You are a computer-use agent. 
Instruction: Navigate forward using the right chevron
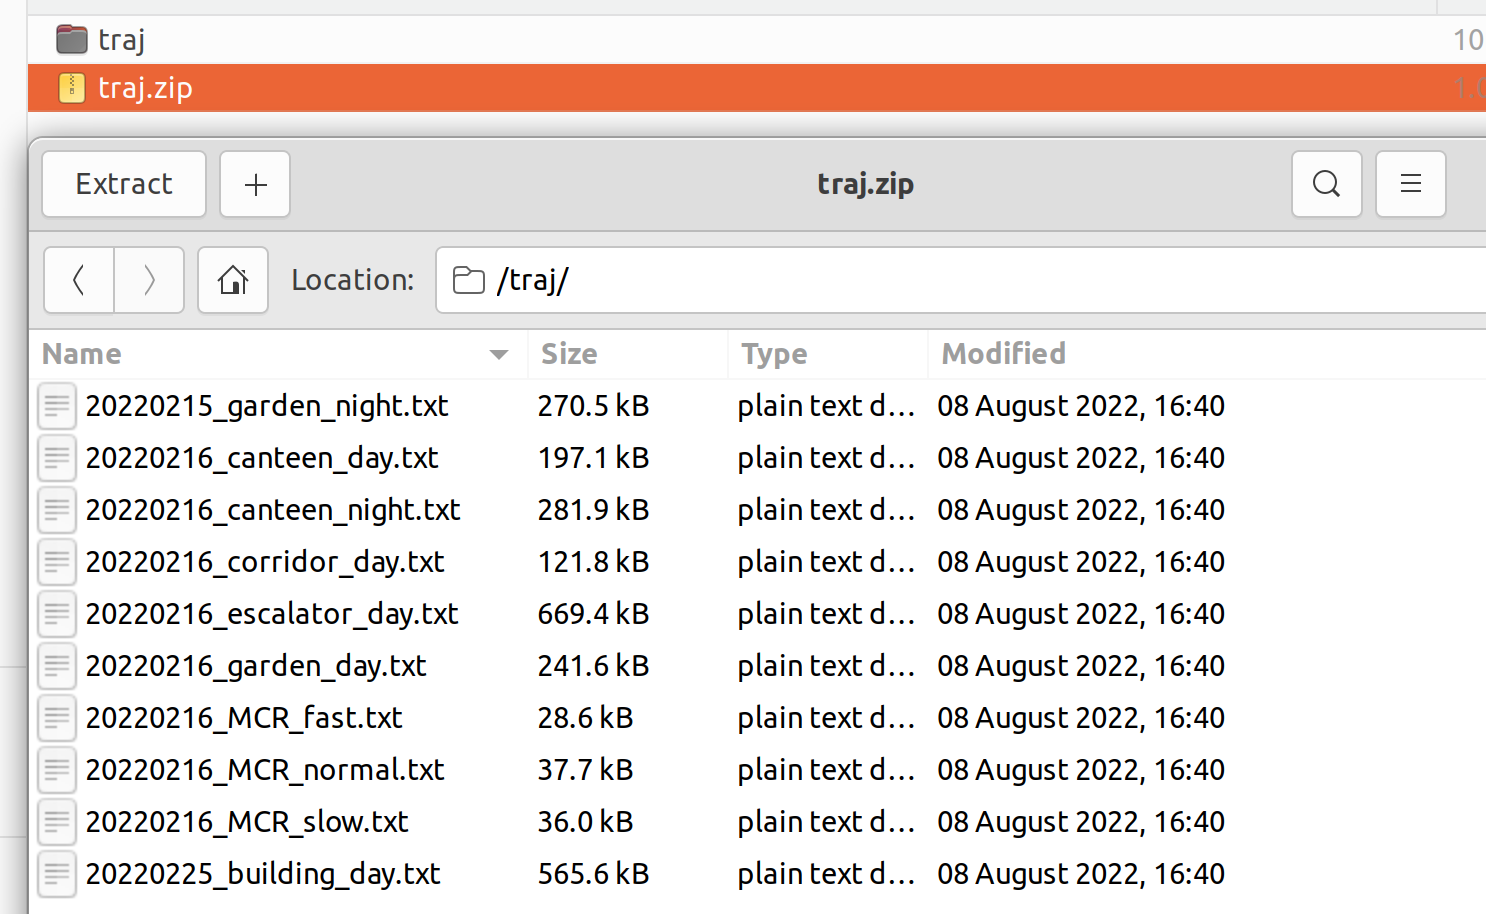pos(148,280)
